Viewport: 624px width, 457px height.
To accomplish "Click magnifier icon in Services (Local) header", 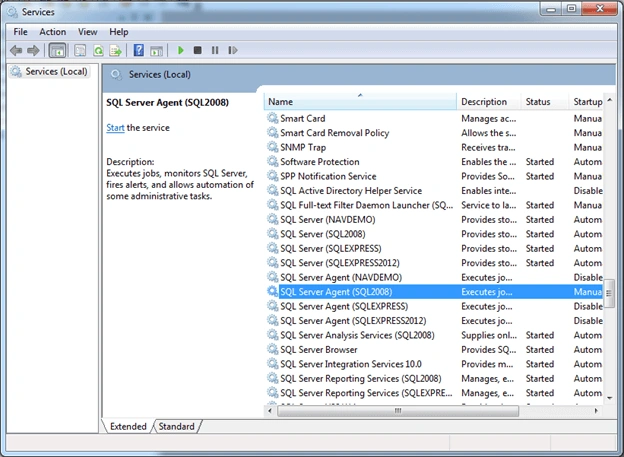I will (116, 74).
